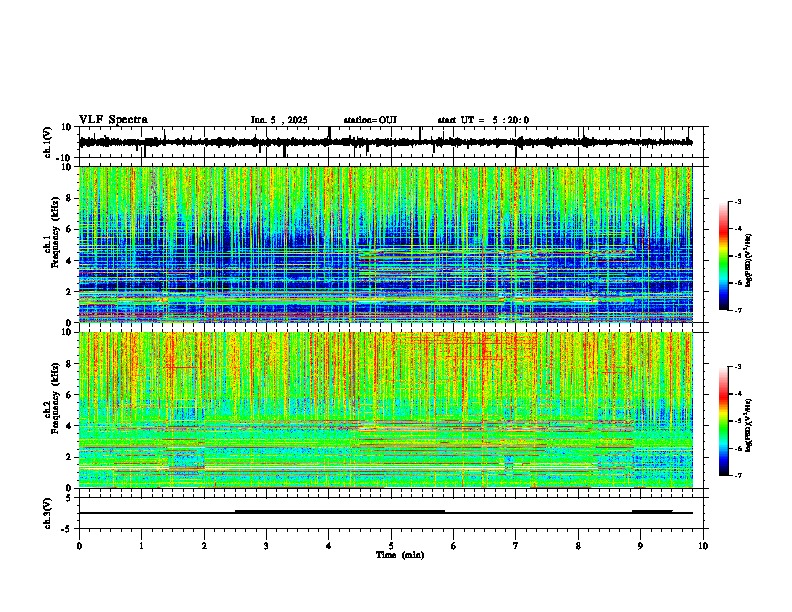Click the ch.2 colorbar log(PSD) unit label
Image resolution: width=792 pixels, height=612 pixels.
749,425
